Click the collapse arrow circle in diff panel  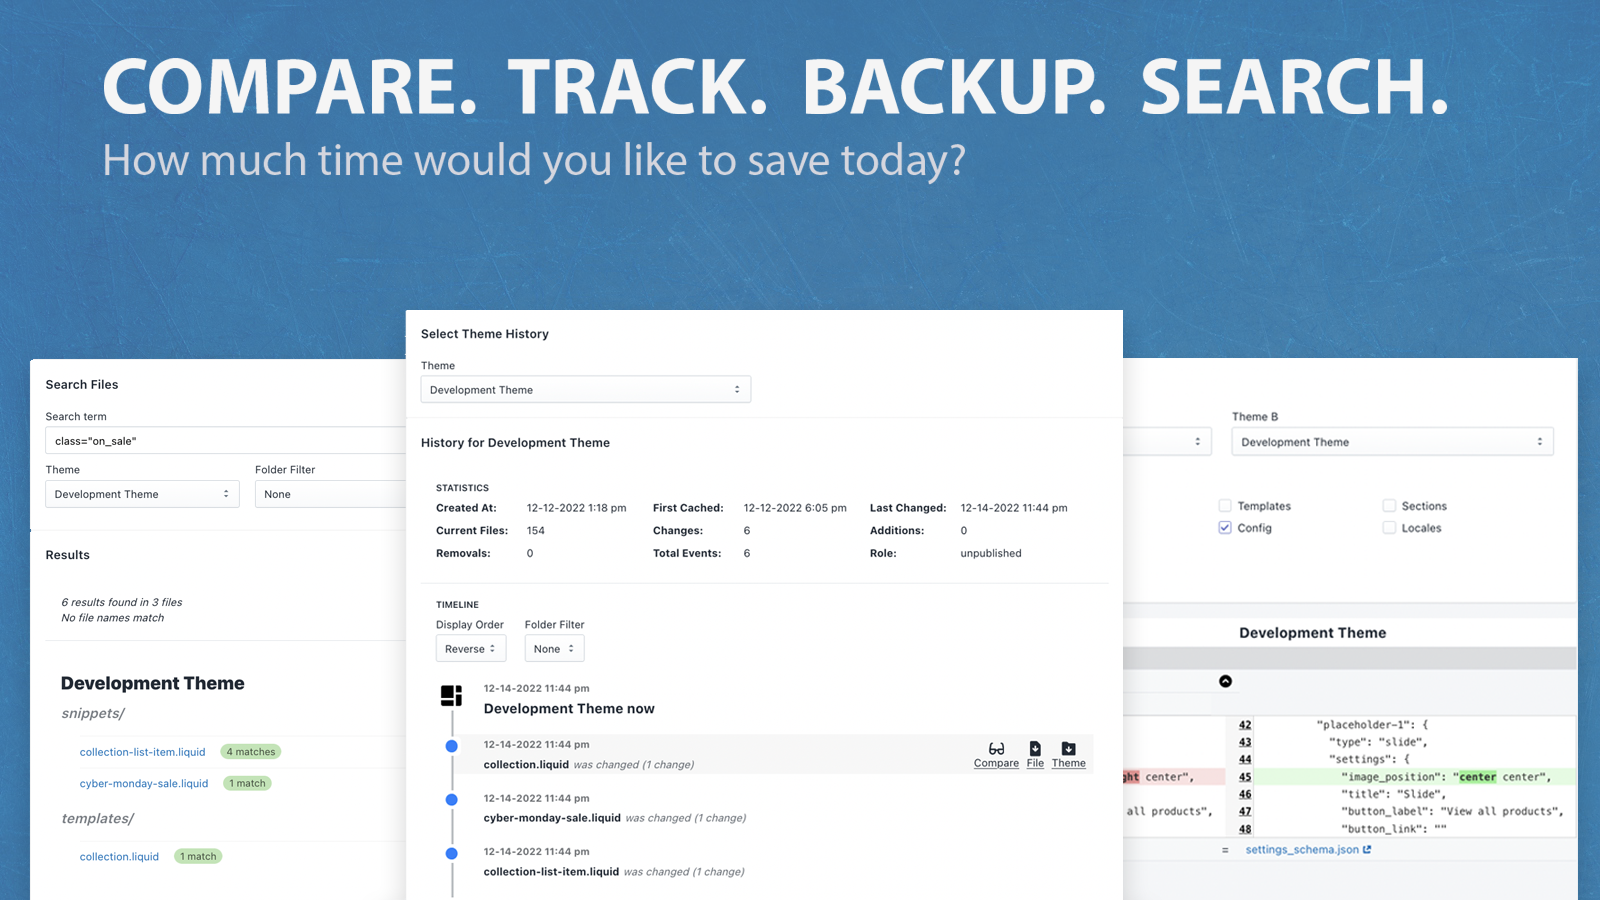point(1225,681)
